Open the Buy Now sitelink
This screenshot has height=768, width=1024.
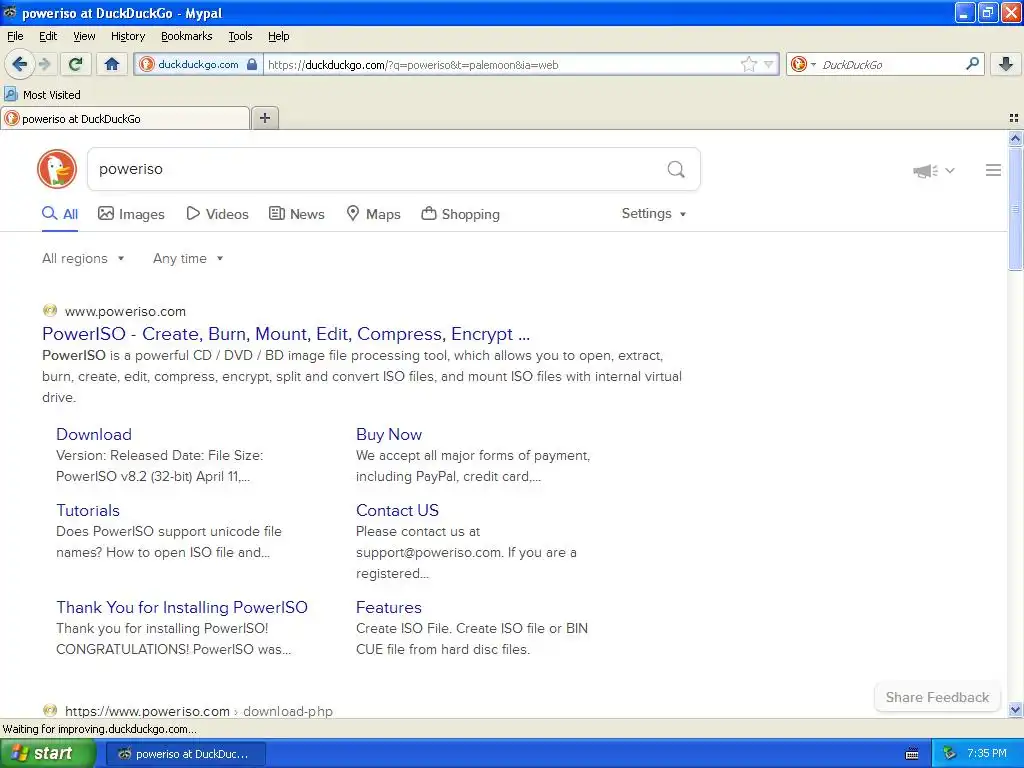389,434
